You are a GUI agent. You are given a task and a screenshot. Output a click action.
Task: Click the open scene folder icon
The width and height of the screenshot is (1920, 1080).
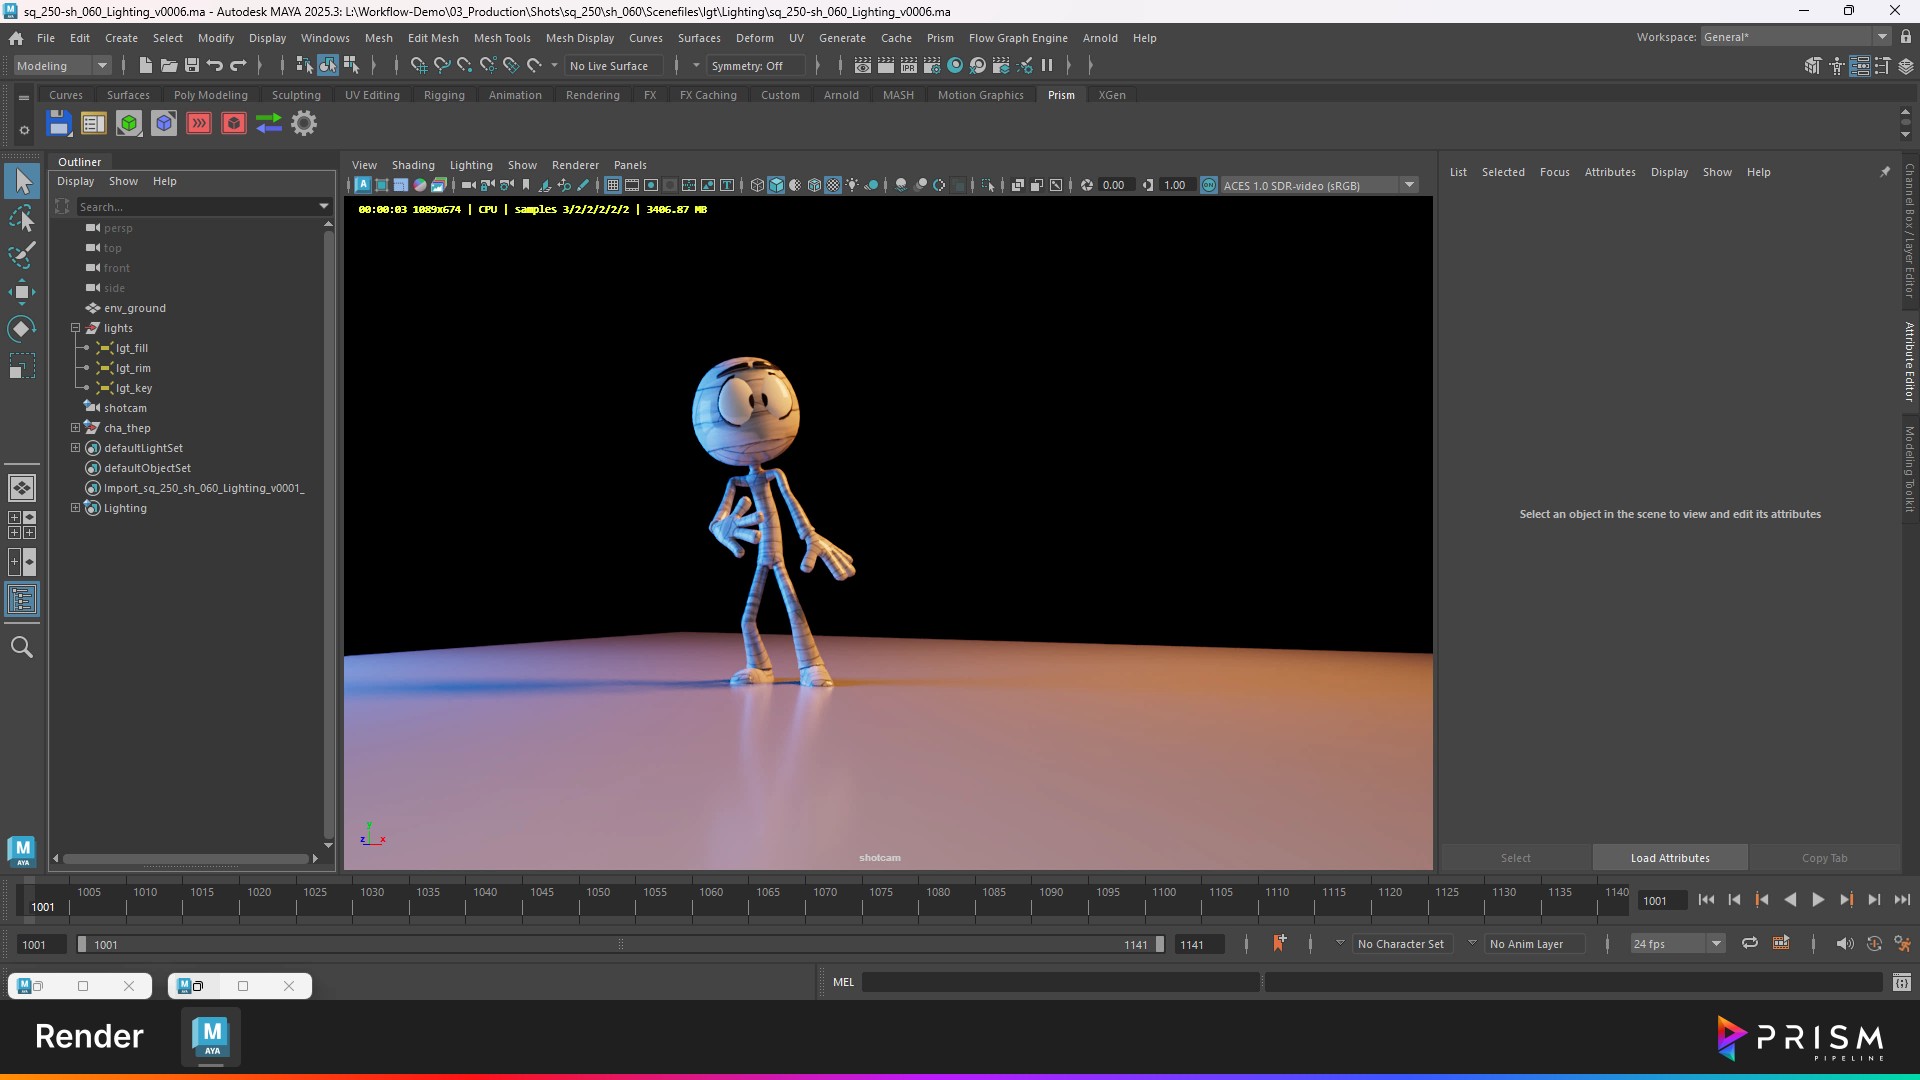[x=169, y=66]
